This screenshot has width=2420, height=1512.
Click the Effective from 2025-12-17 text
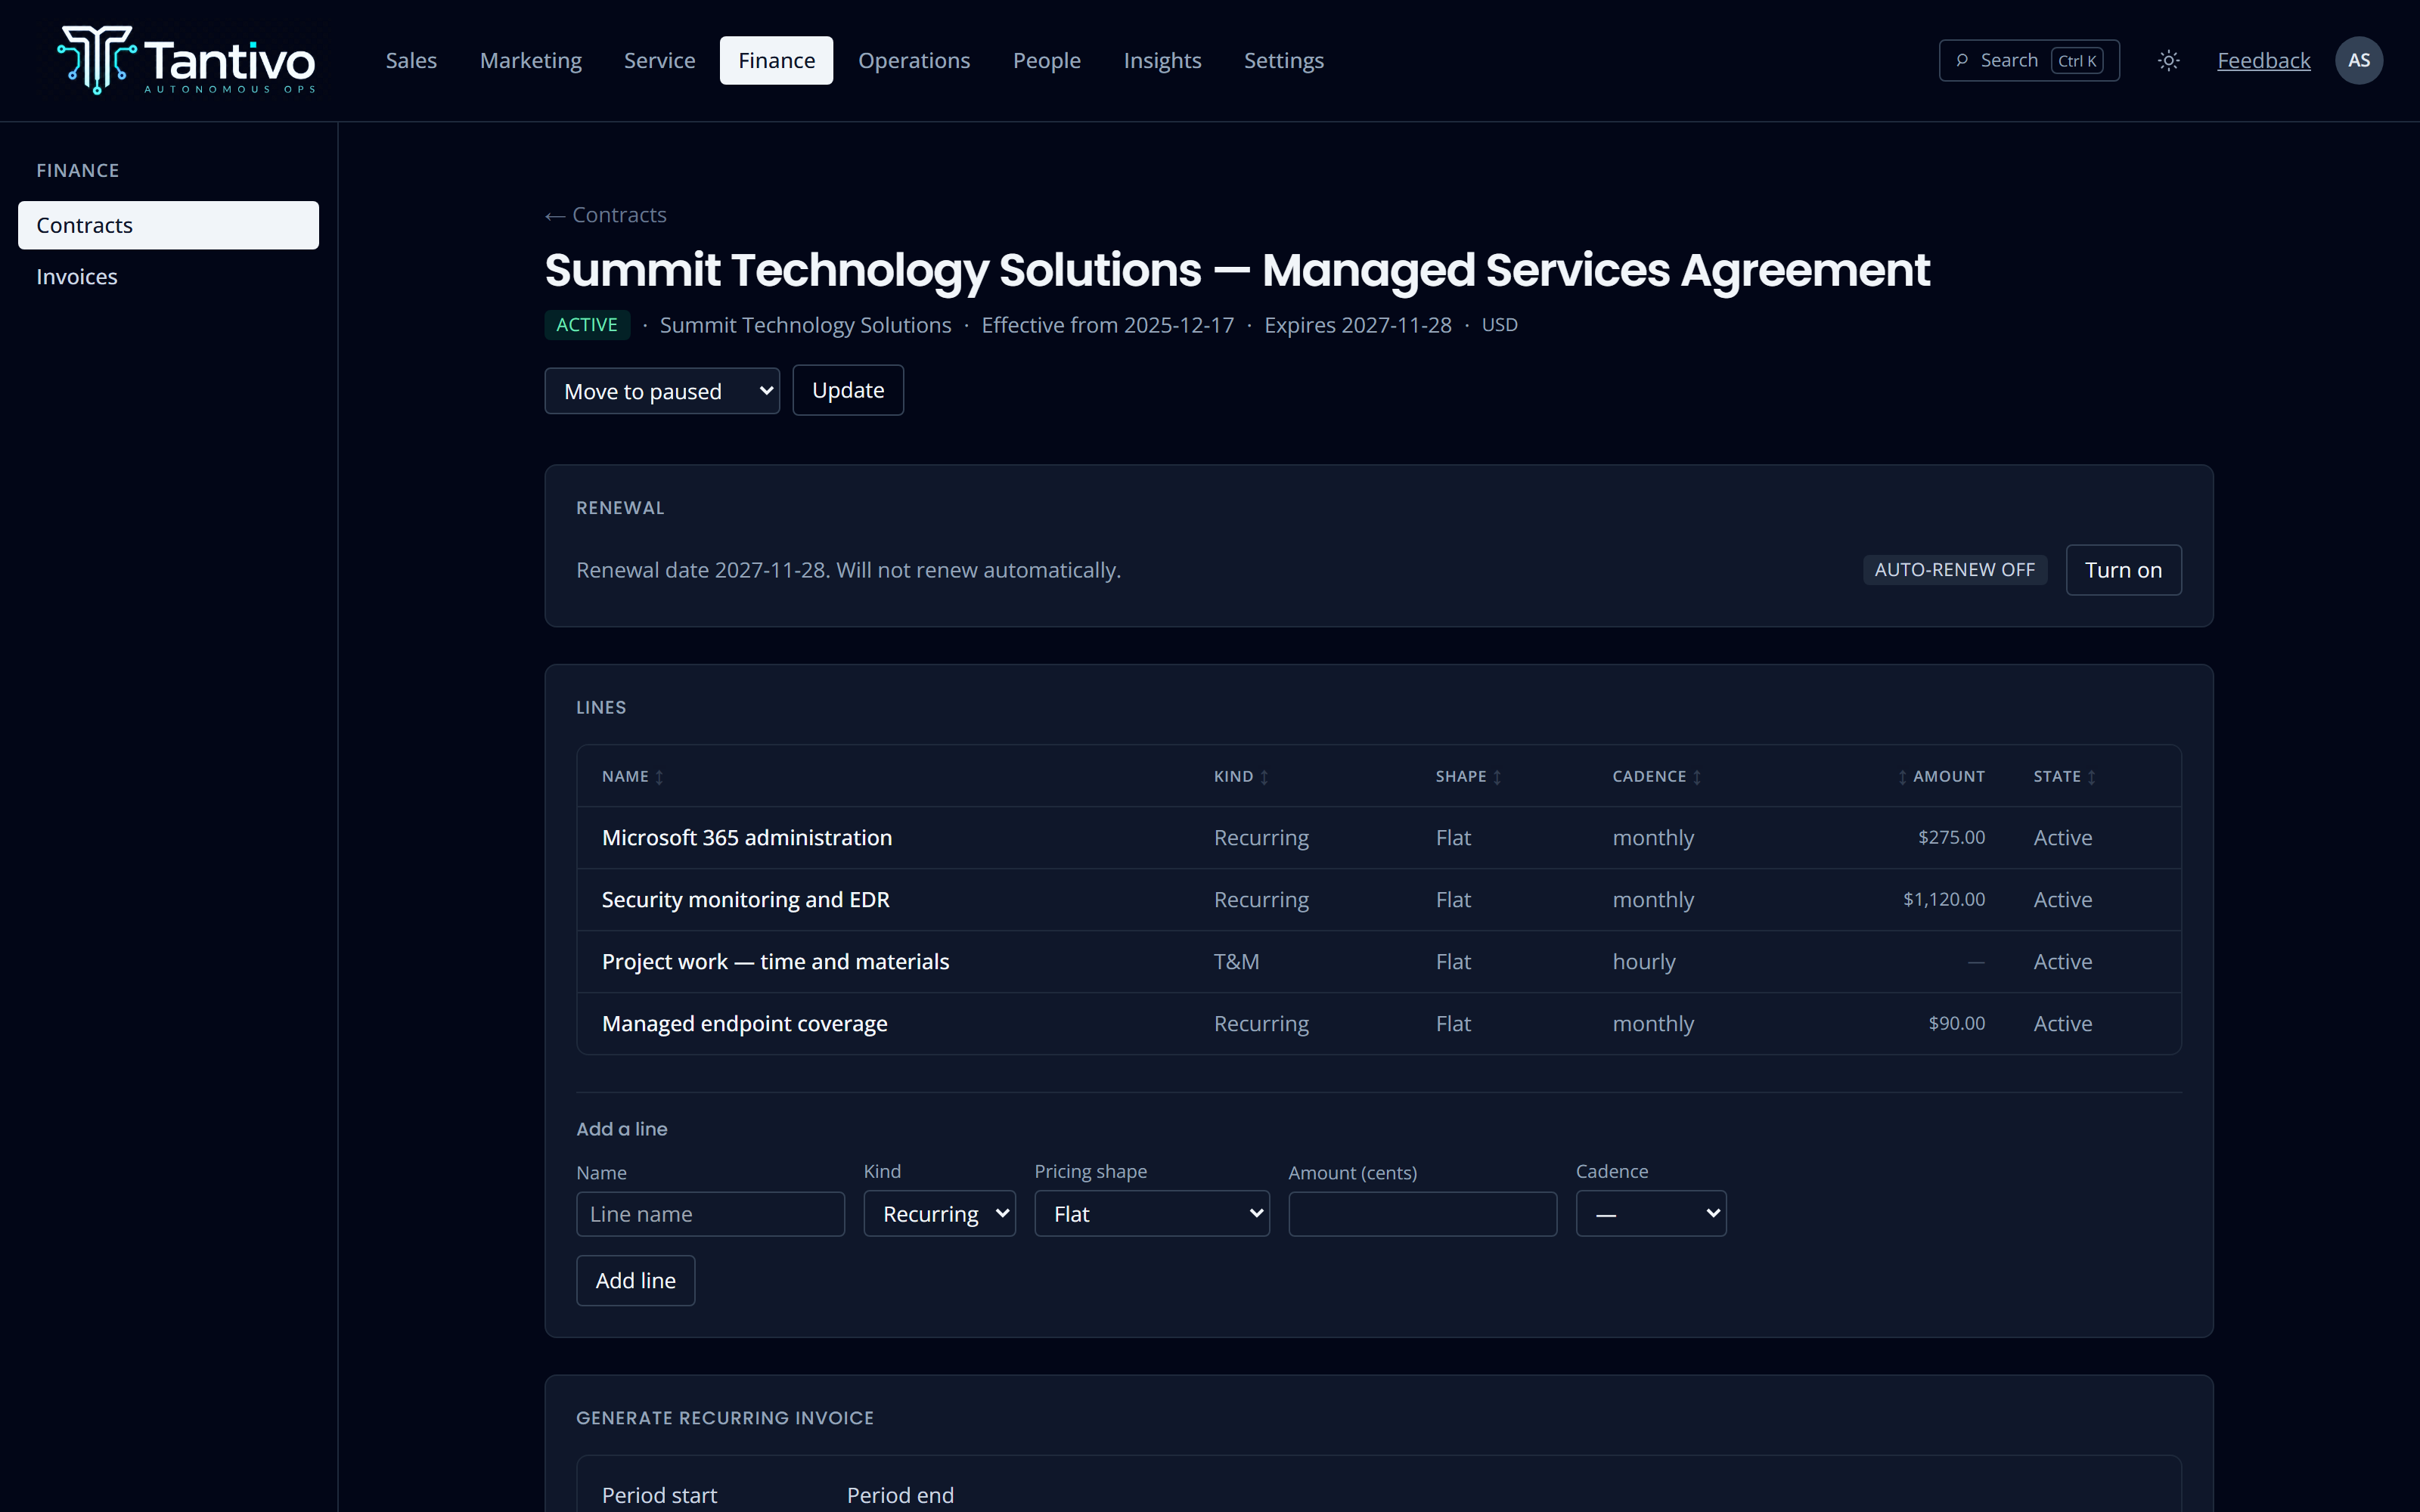point(1107,325)
